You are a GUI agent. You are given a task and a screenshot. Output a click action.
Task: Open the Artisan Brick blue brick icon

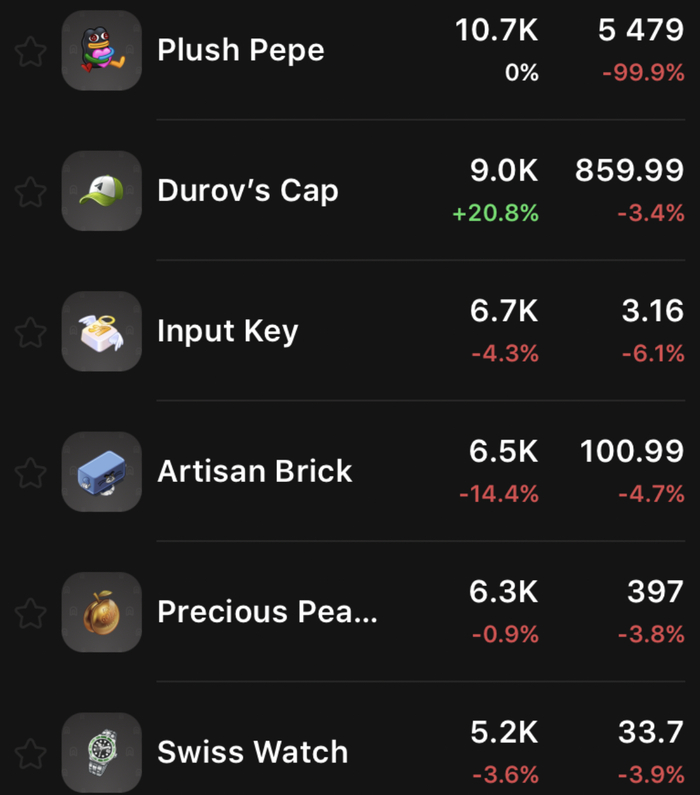[x=101, y=471]
